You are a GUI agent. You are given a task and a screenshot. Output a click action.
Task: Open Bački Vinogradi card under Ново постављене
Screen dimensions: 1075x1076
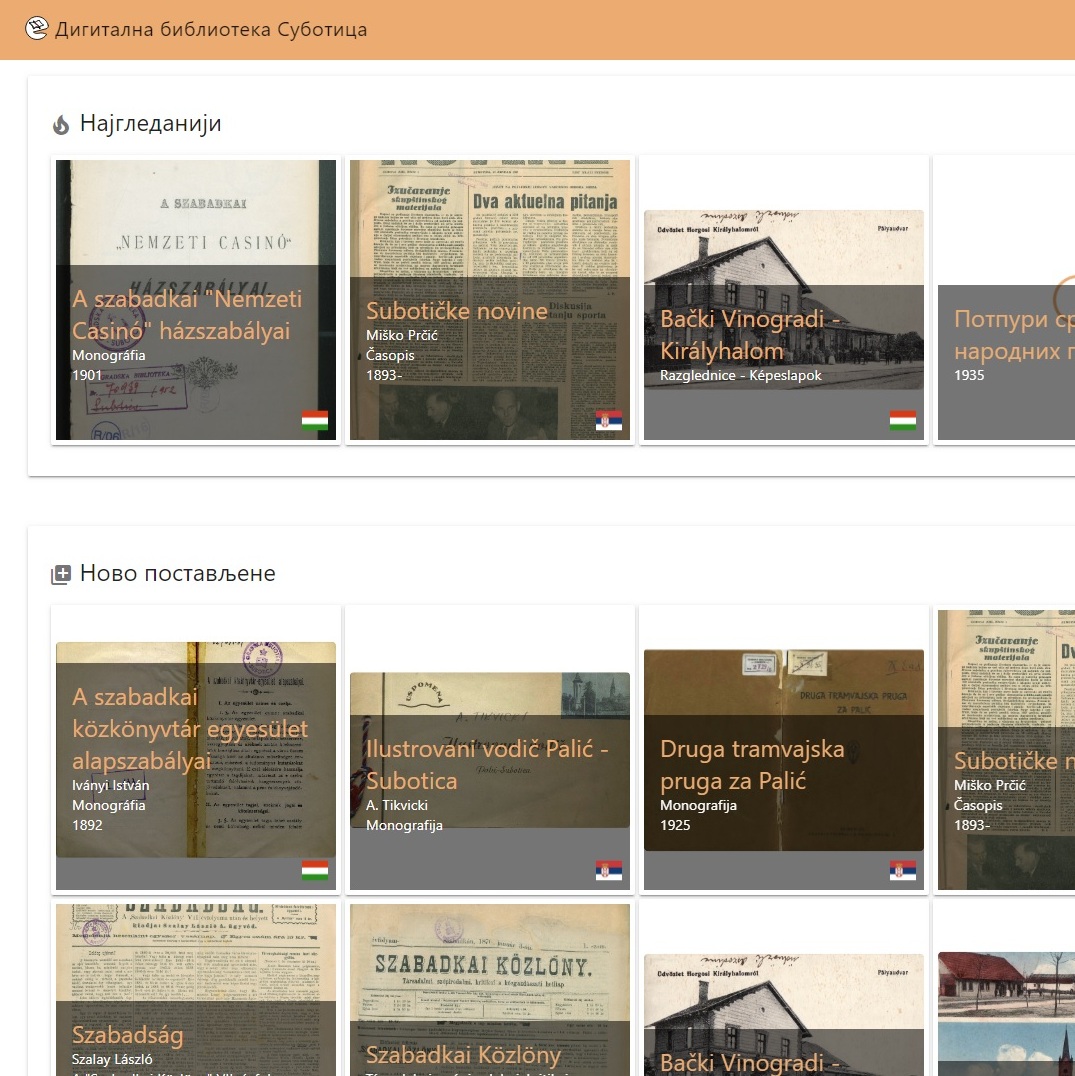point(783,1014)
